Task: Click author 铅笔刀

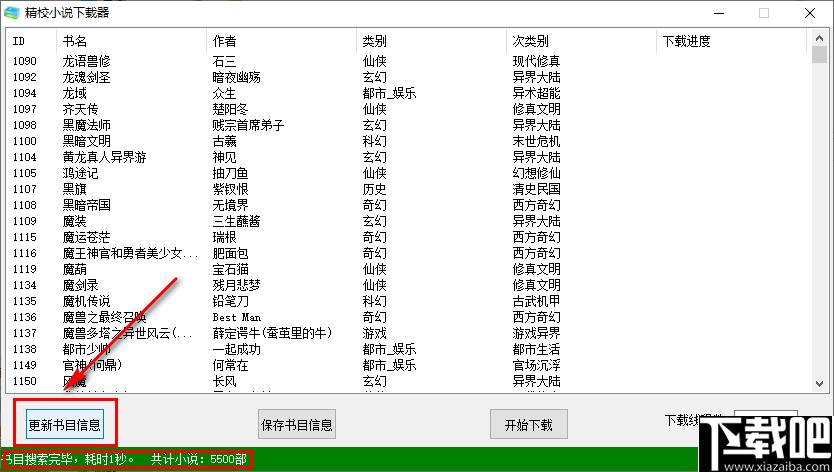Action: coord(230,301)
